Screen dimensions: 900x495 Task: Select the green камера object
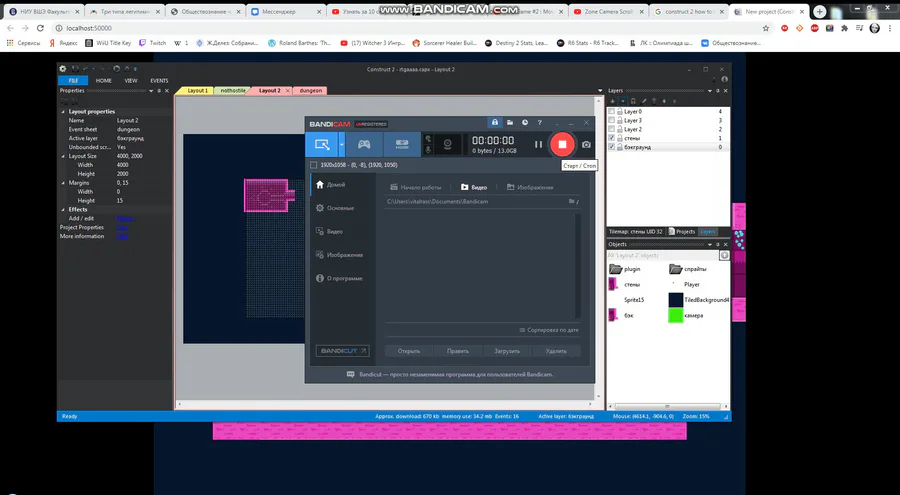(686, 315)
